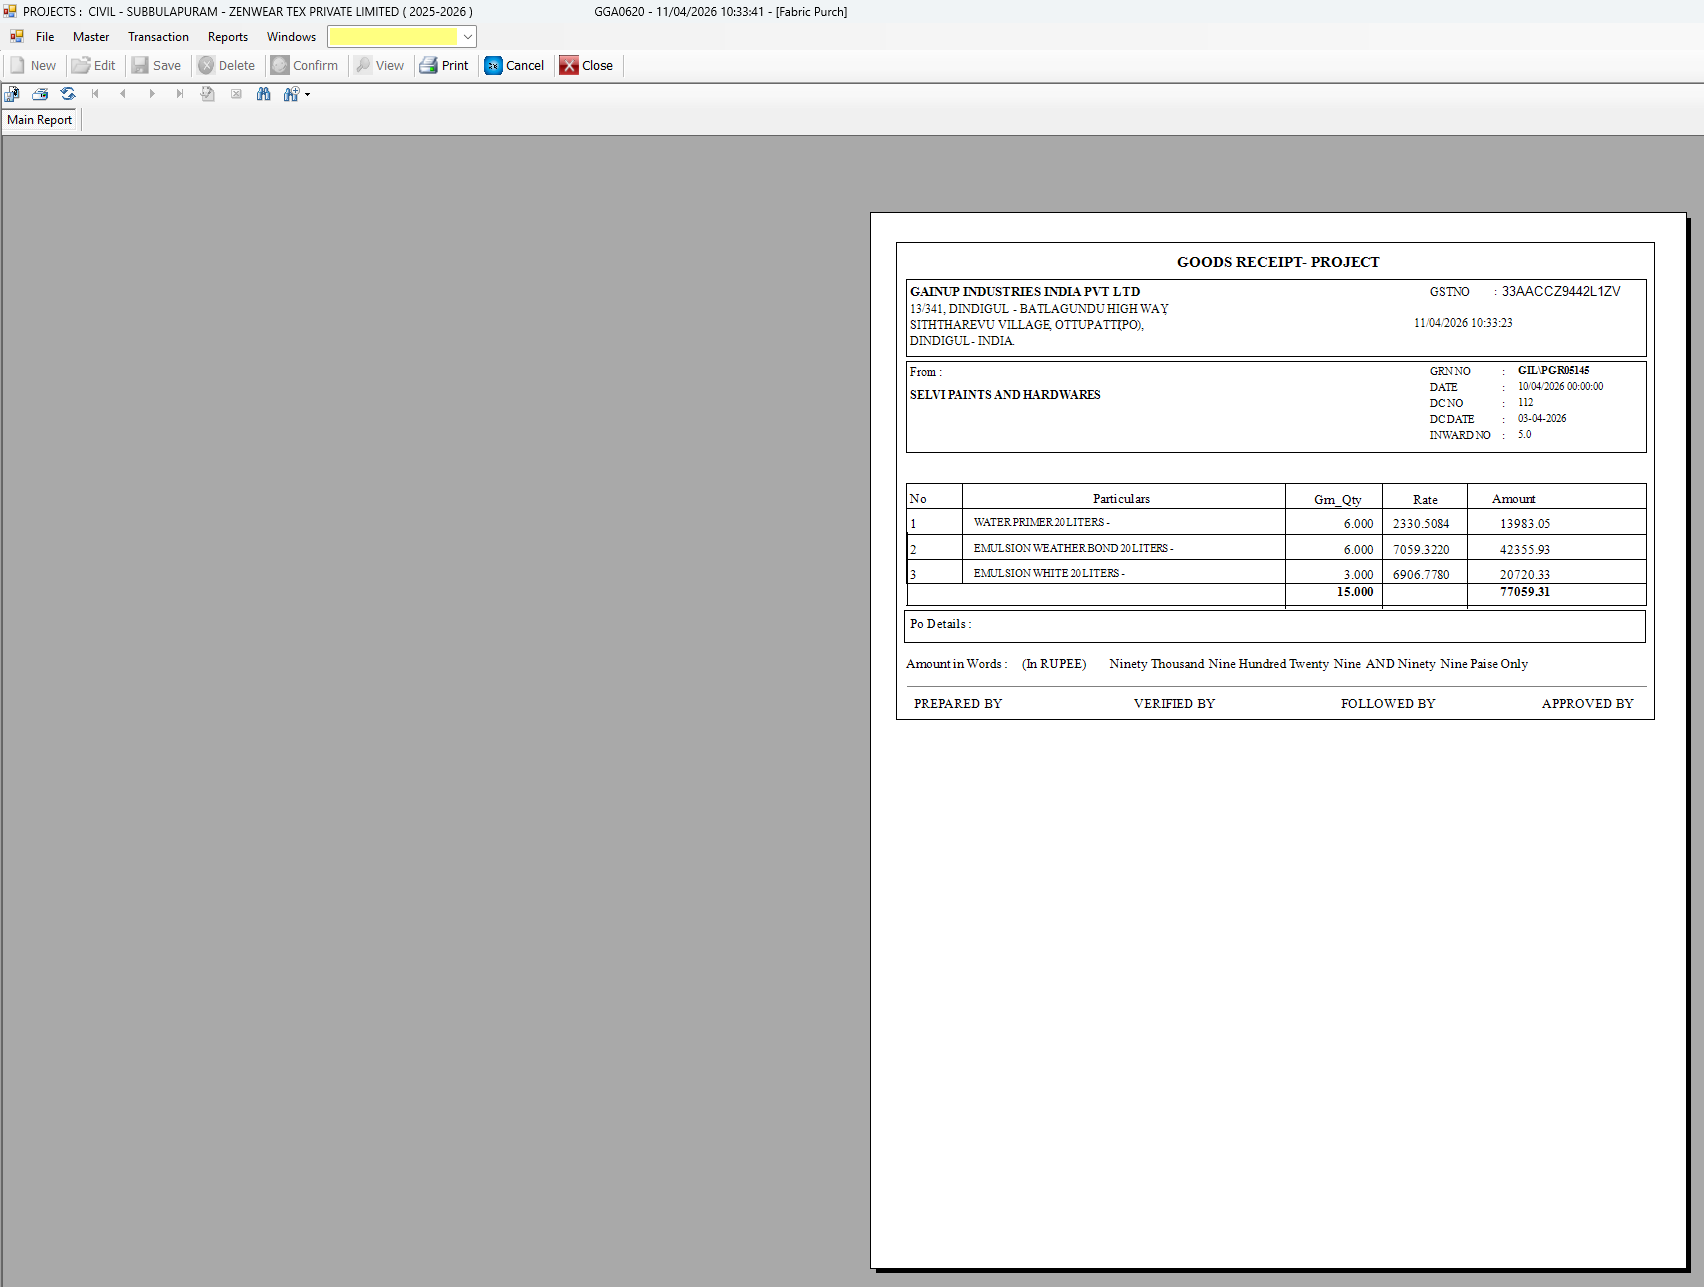1704x1287 pixels.
Task: Open the zoom dropdown arrow in report toolbar
Action: coord(307,95)
